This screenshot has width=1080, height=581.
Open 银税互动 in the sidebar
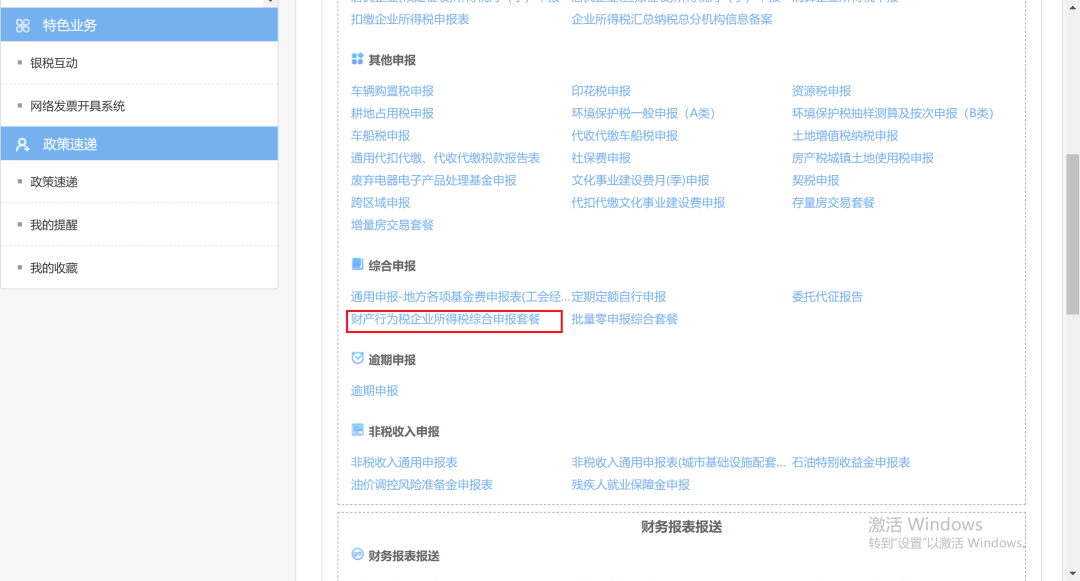[x=54, y=63]
